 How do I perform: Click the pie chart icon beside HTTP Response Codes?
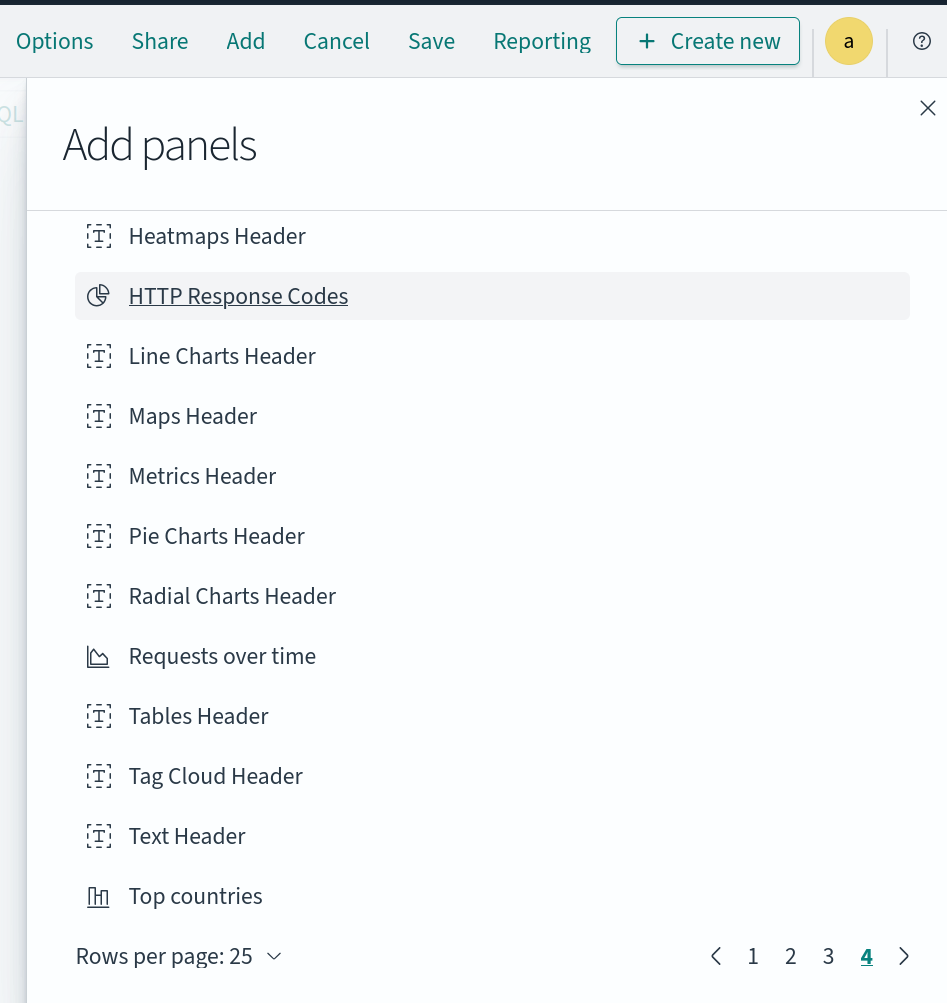(x=98, y=296)
